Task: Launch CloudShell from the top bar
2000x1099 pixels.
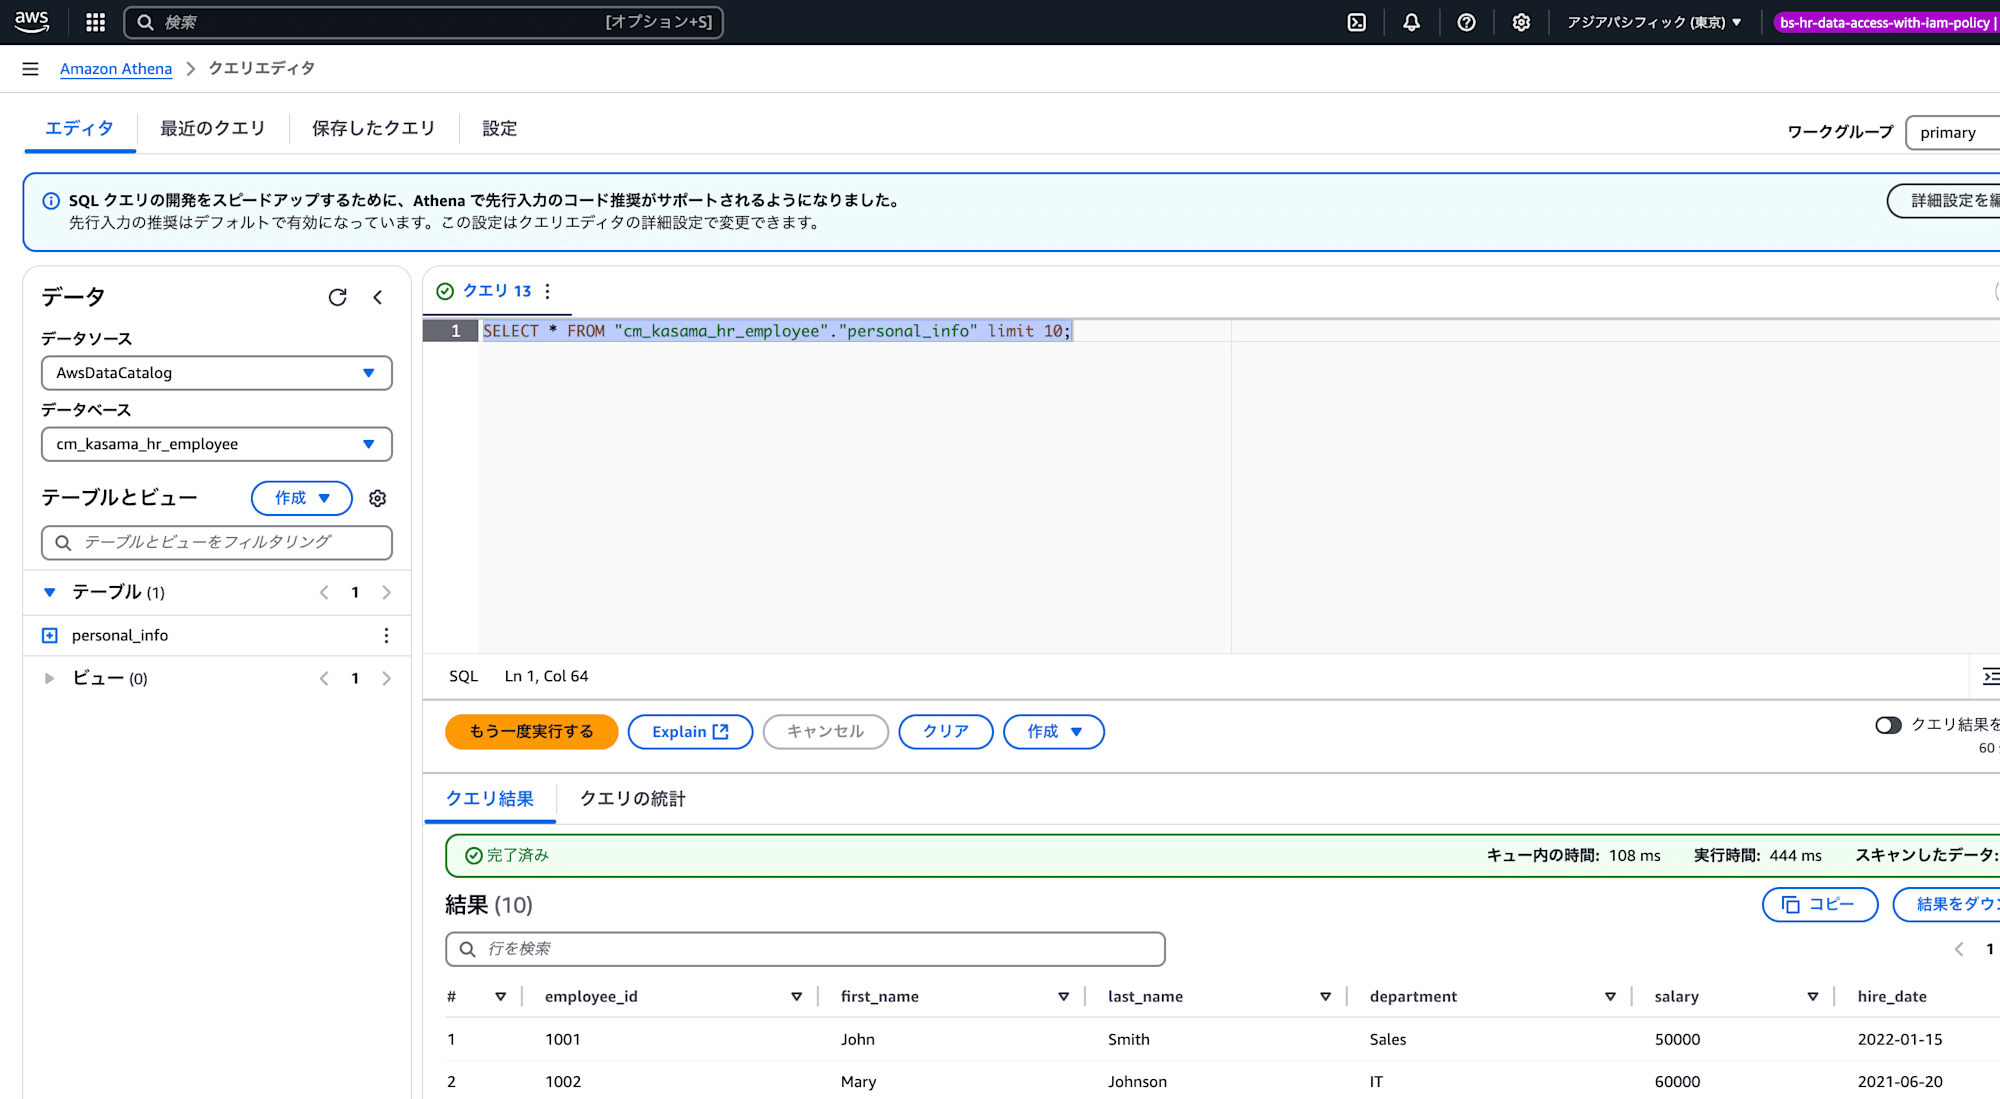Action: (1357, 22)
